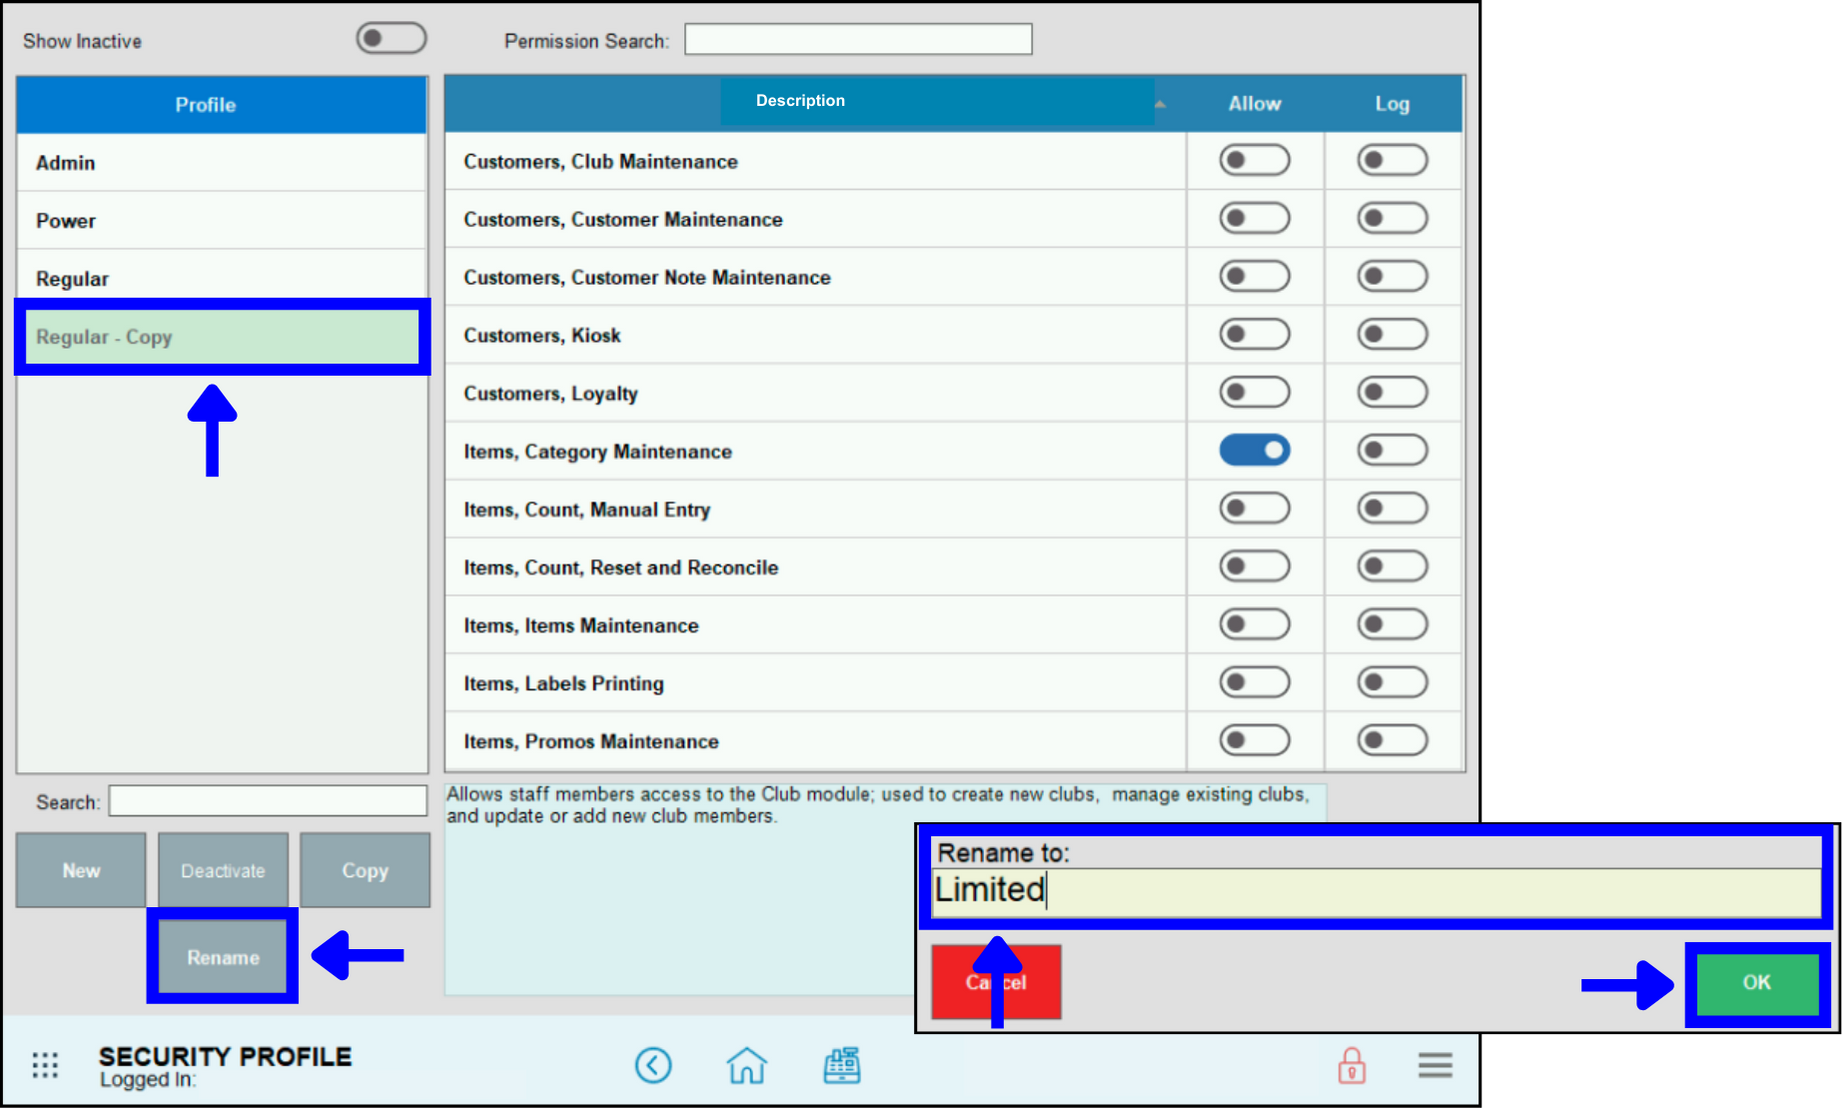This screenshot has width=1842, height=1109.
Task: Click the red Cancel button
Action: pyautogui.click(x=996, y=983)
